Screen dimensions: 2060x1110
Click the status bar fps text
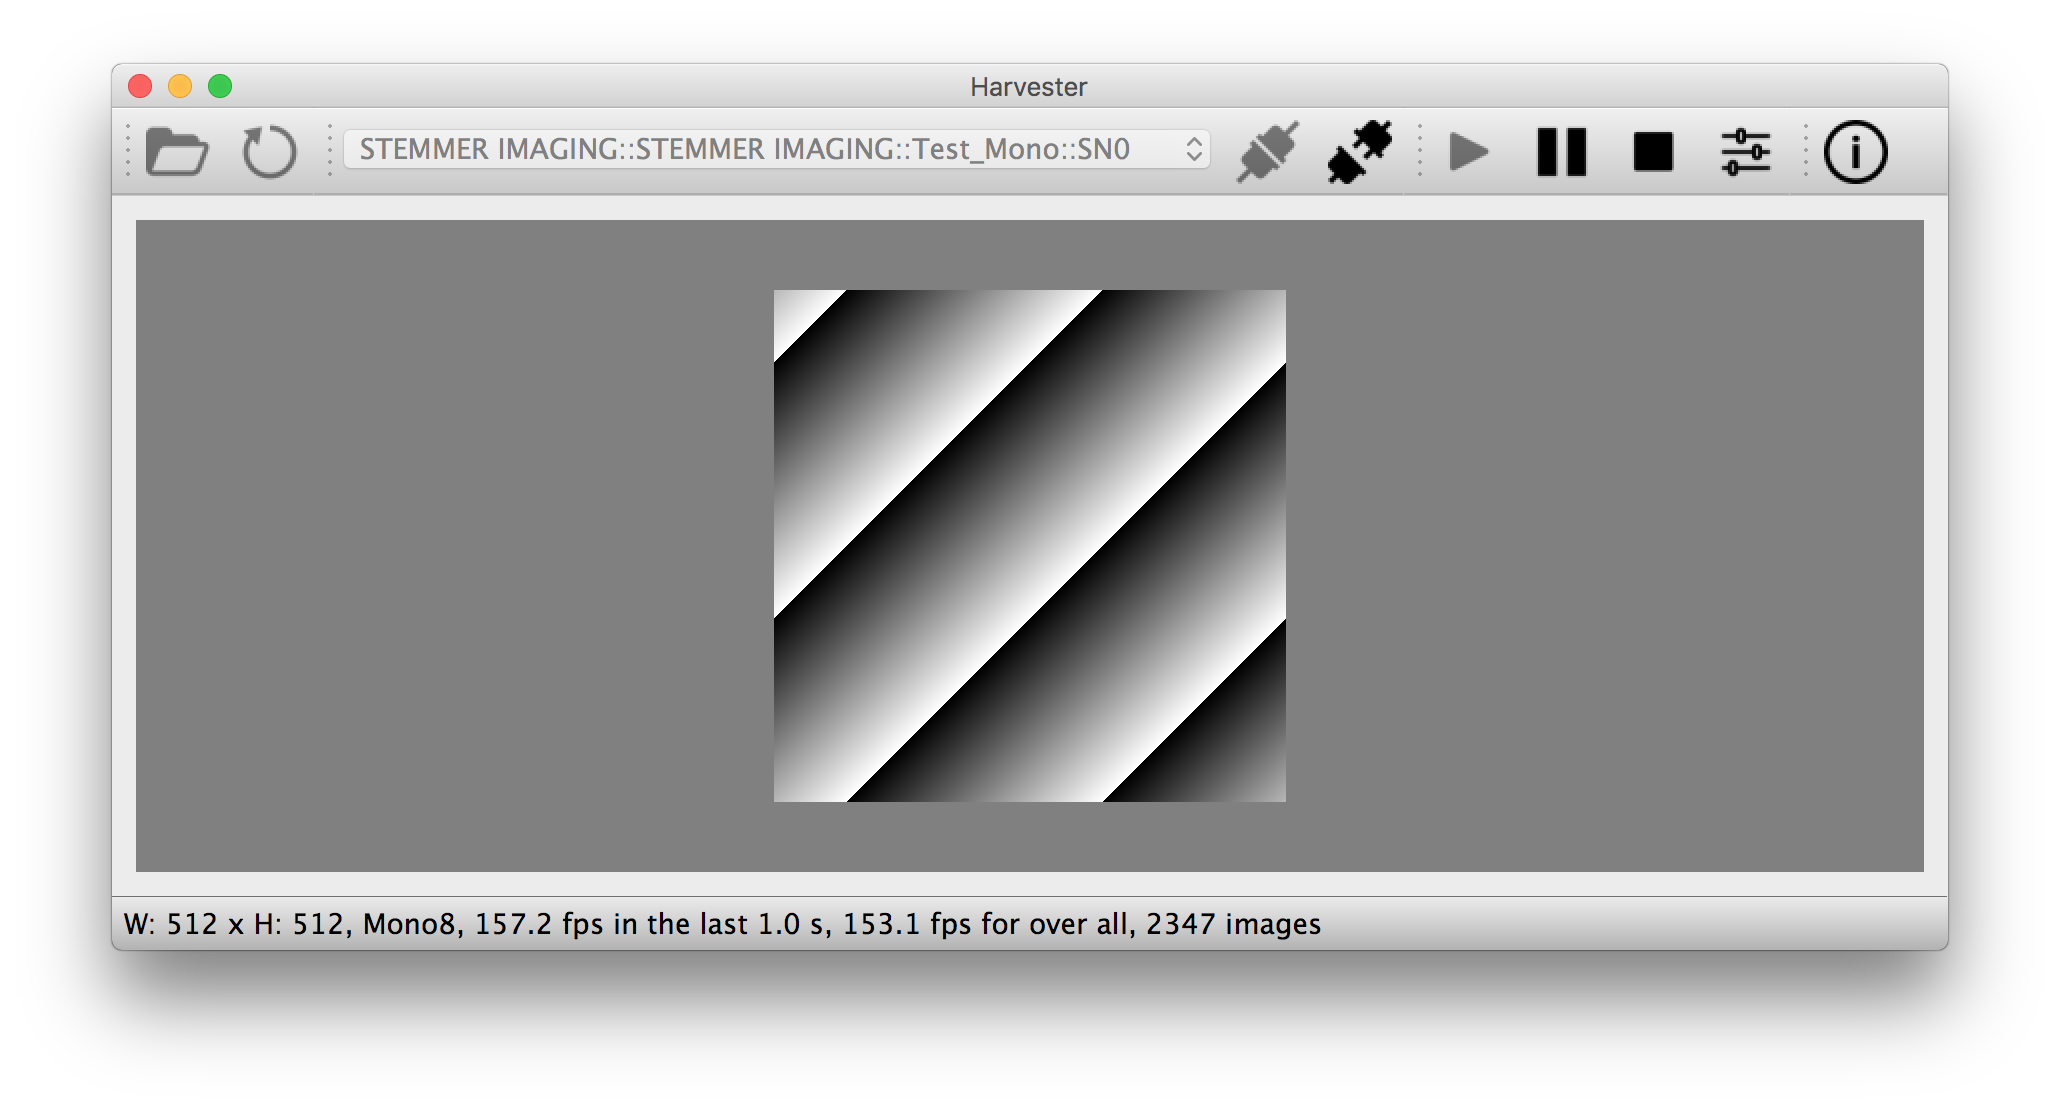[x=722, y=924]
